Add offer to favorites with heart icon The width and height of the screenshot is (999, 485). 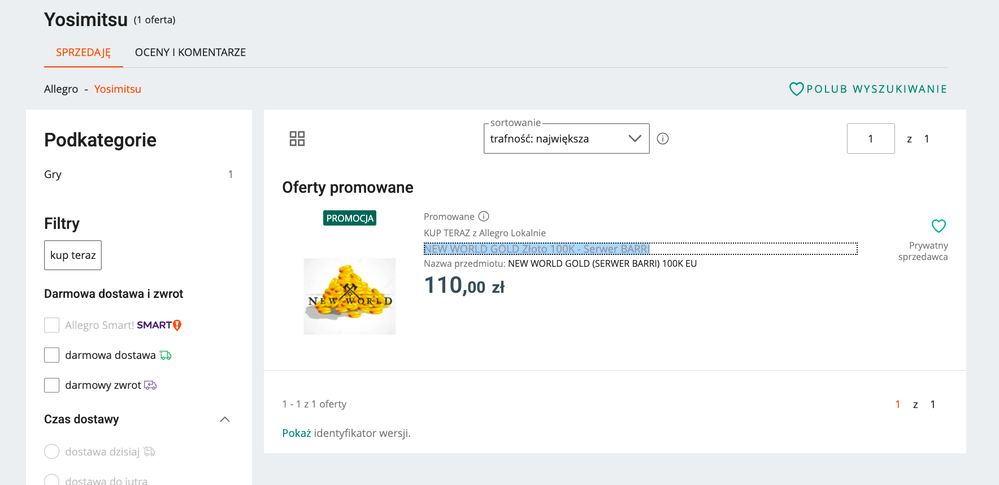click(x=938, y=226)
